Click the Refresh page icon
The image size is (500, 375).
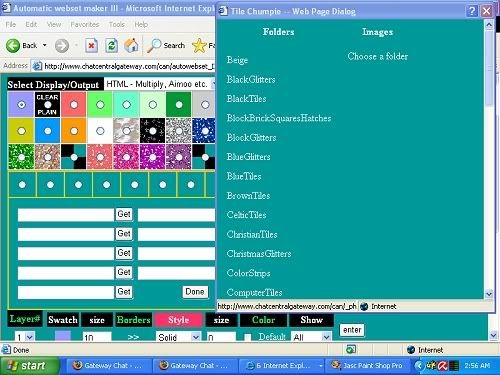[x=111, y=45]
